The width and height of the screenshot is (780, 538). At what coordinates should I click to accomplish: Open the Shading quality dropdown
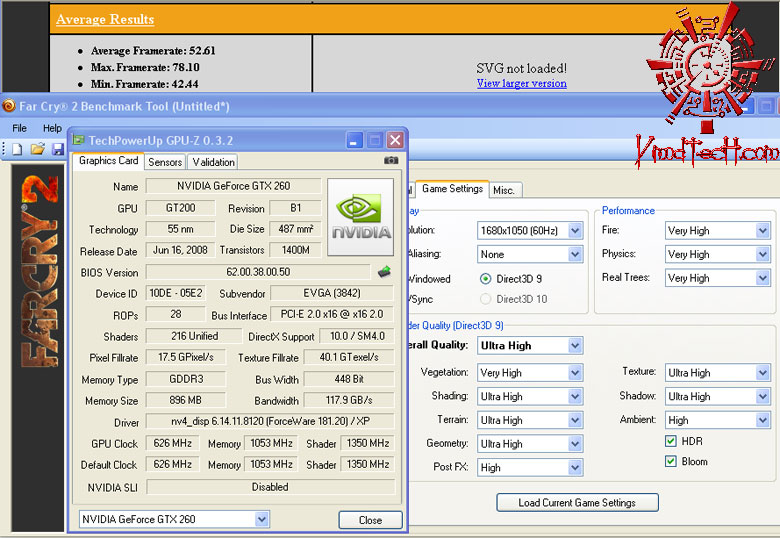pyautogui.click(x=530, y=397)
